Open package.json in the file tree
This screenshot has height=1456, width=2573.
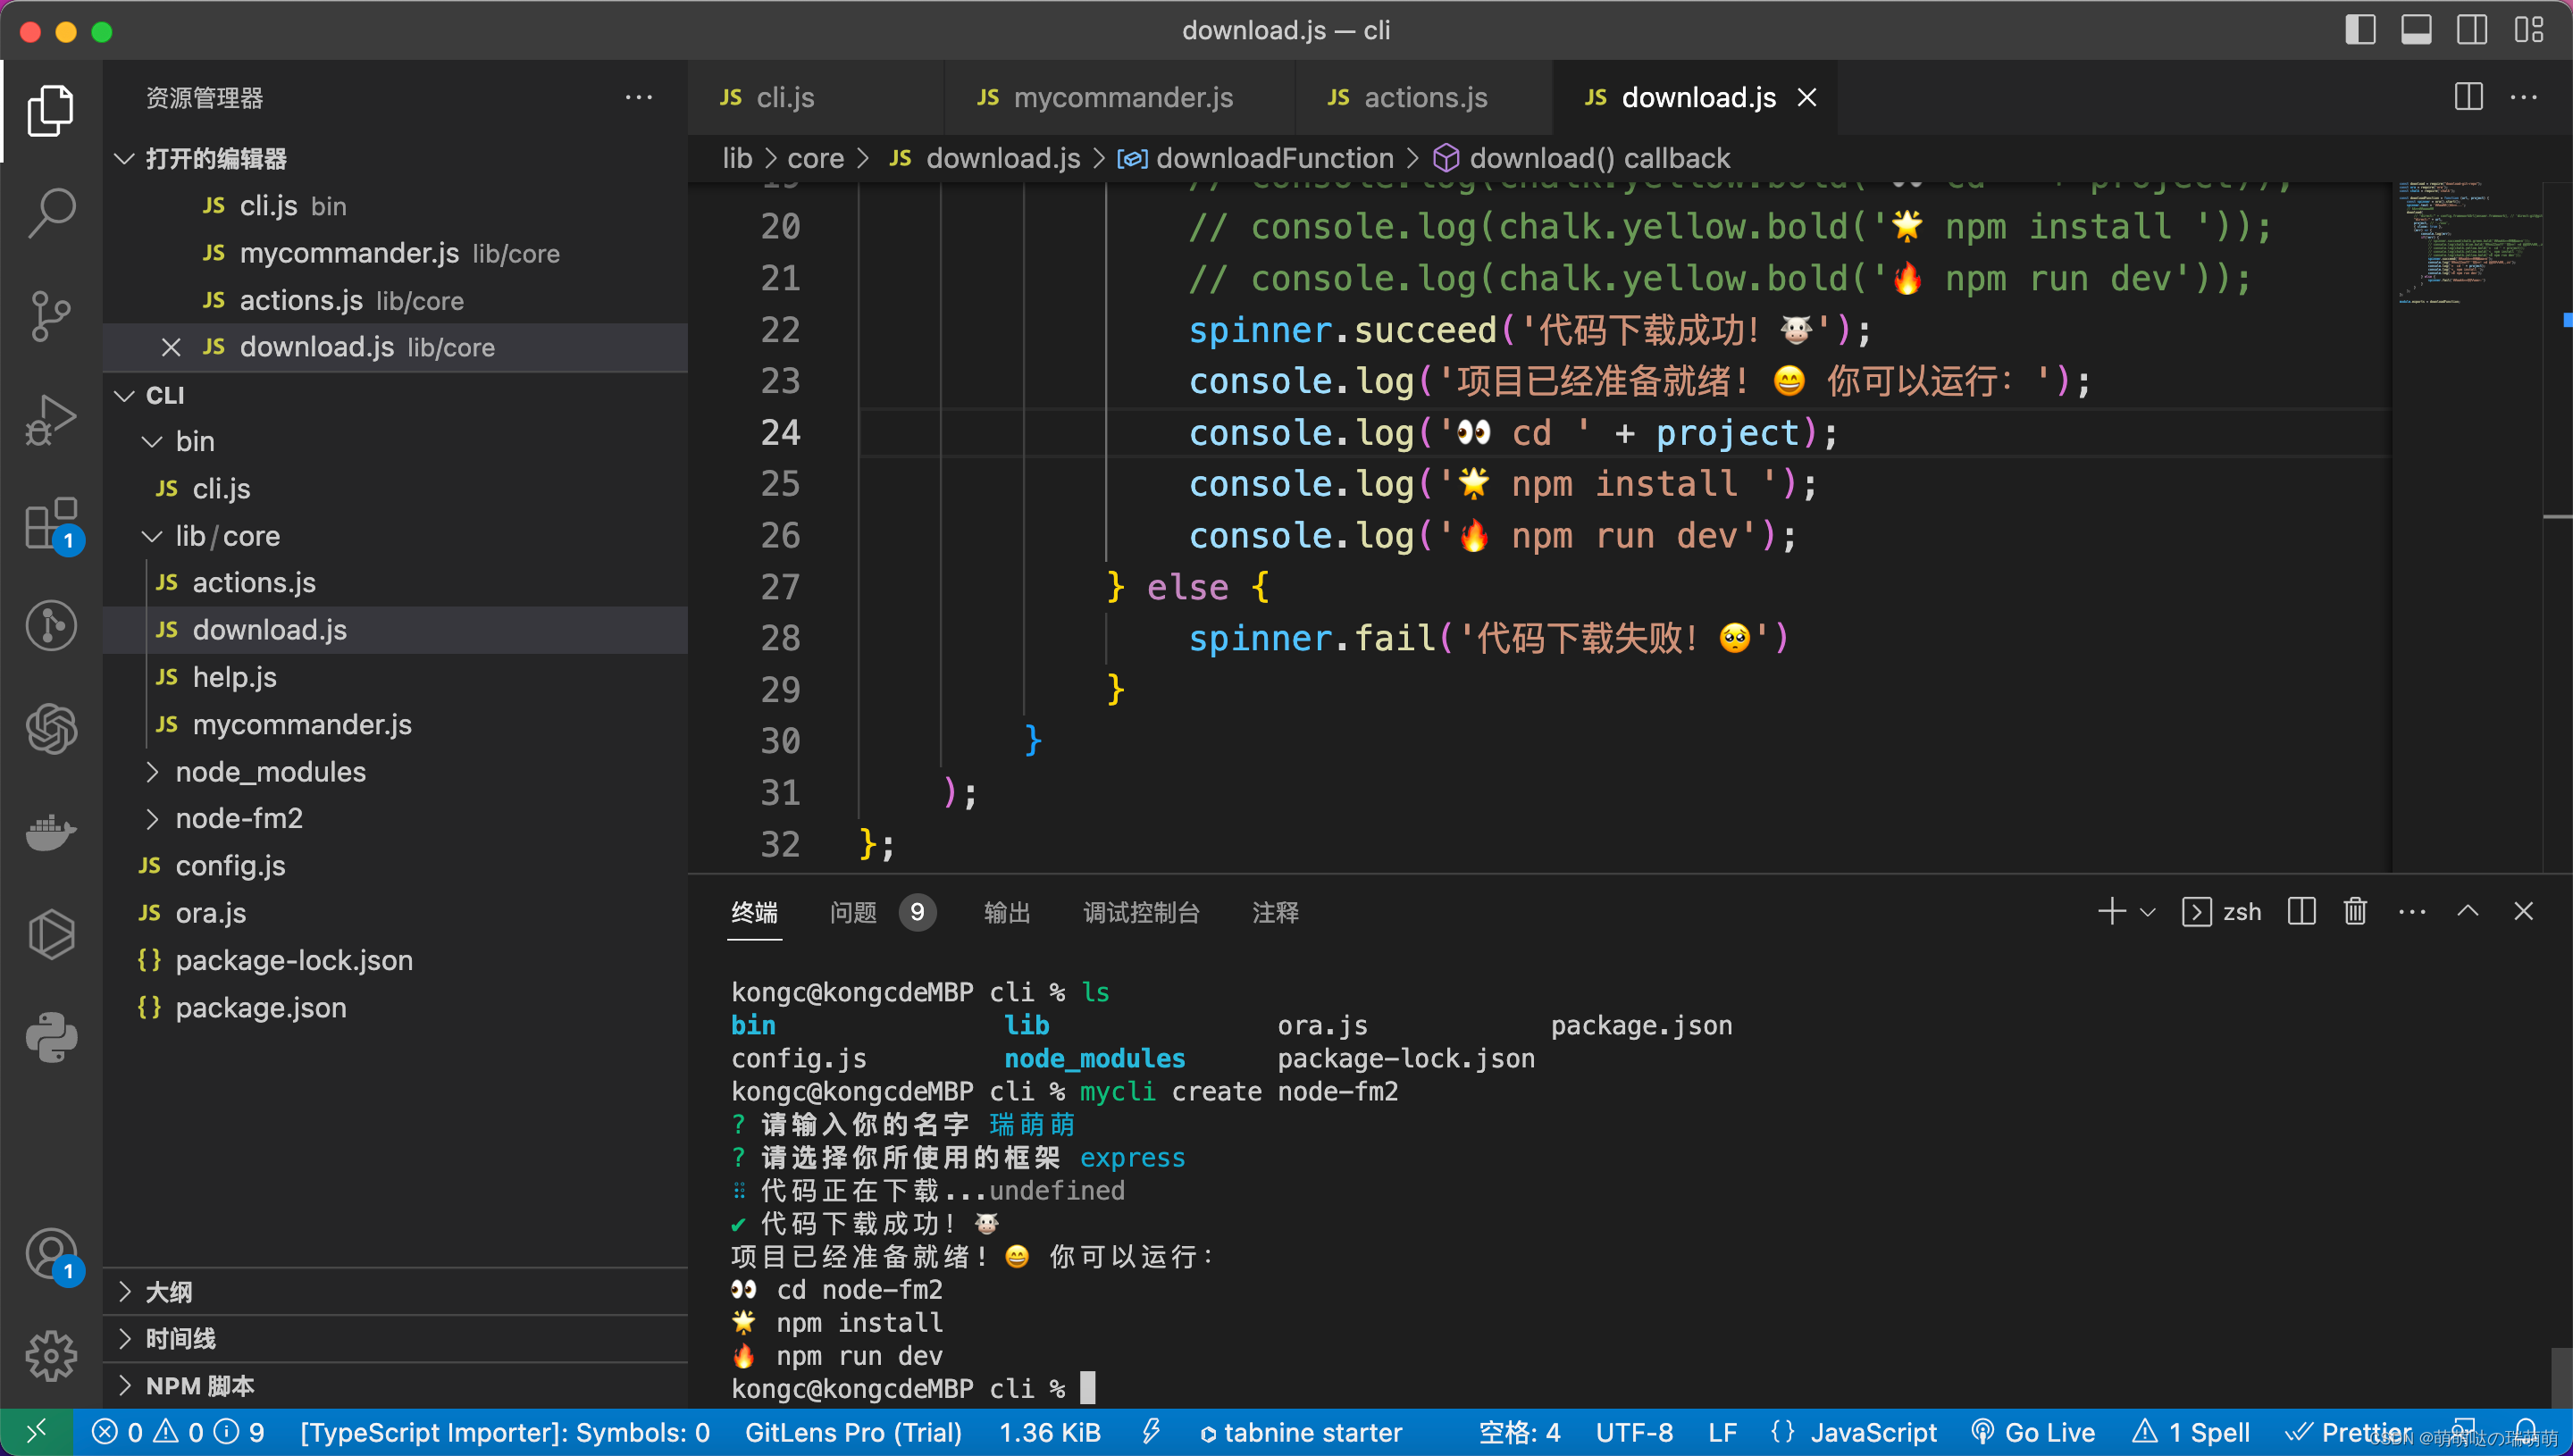click(x=395, y=1007)
